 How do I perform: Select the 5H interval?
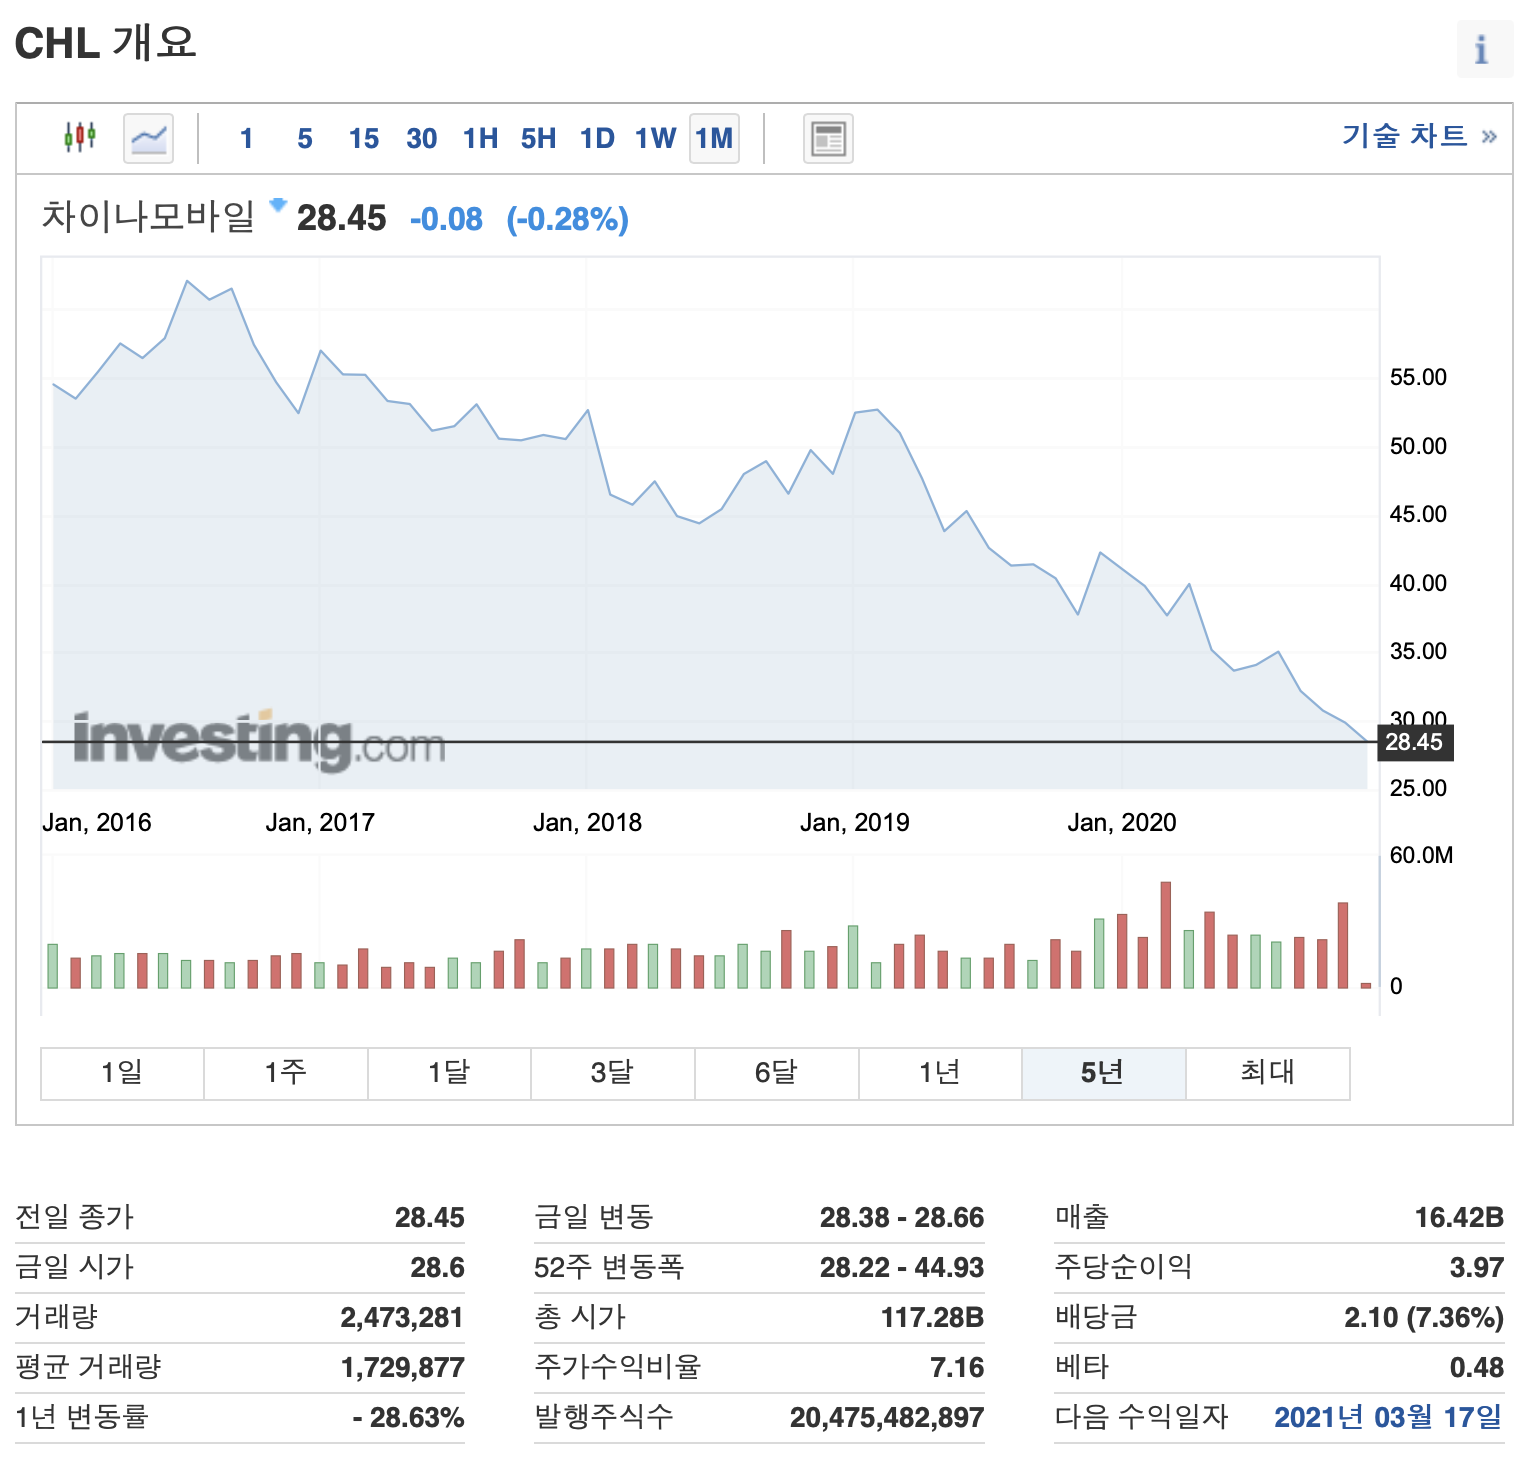pyautogui.click(x=538, y=138)
